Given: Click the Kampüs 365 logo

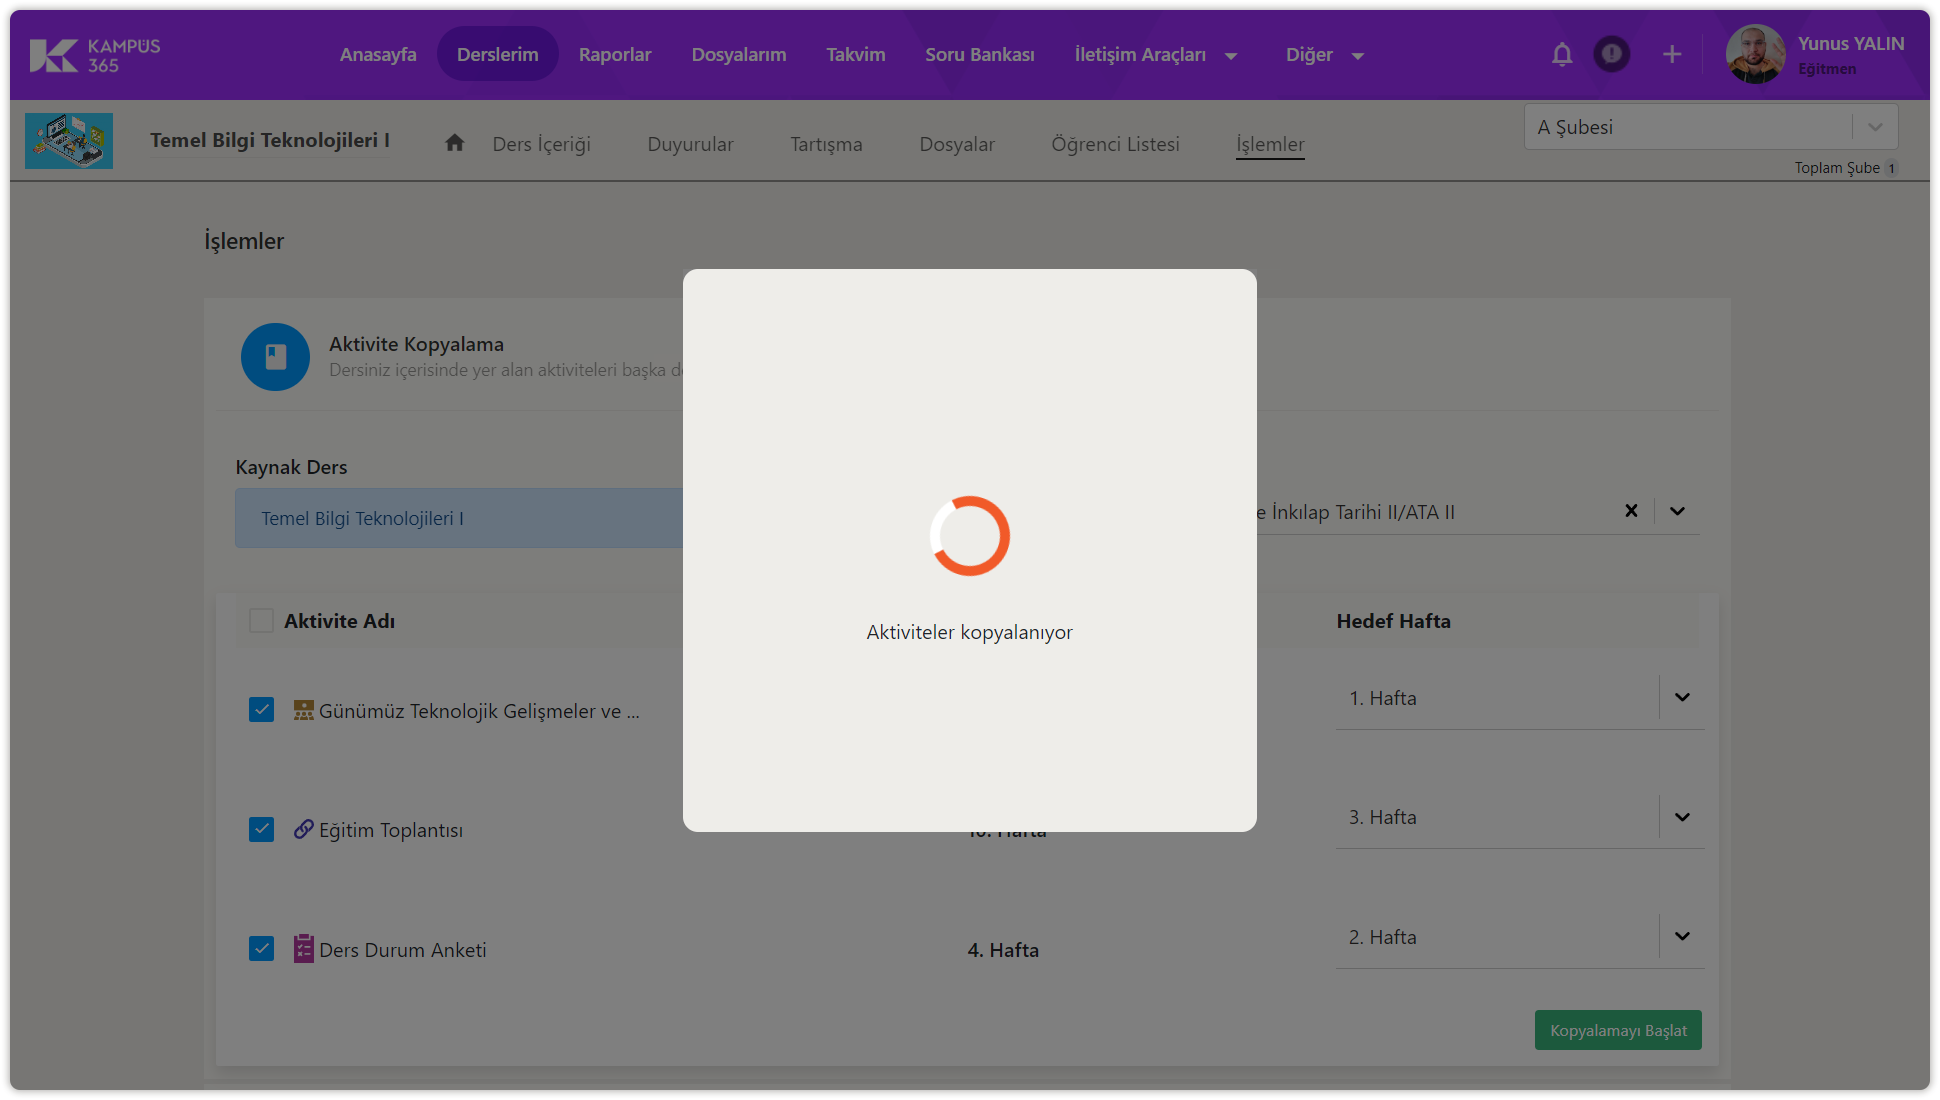Looking at the screenshot, I should 95,55.
